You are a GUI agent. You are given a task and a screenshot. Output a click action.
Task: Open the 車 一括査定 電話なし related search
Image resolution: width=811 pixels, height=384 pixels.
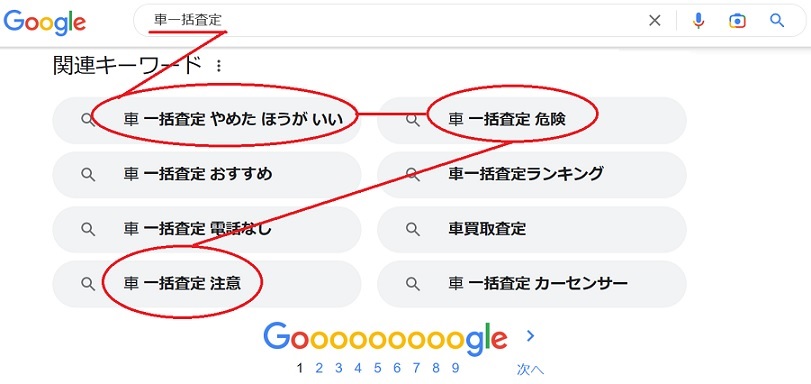coord(207,229)
